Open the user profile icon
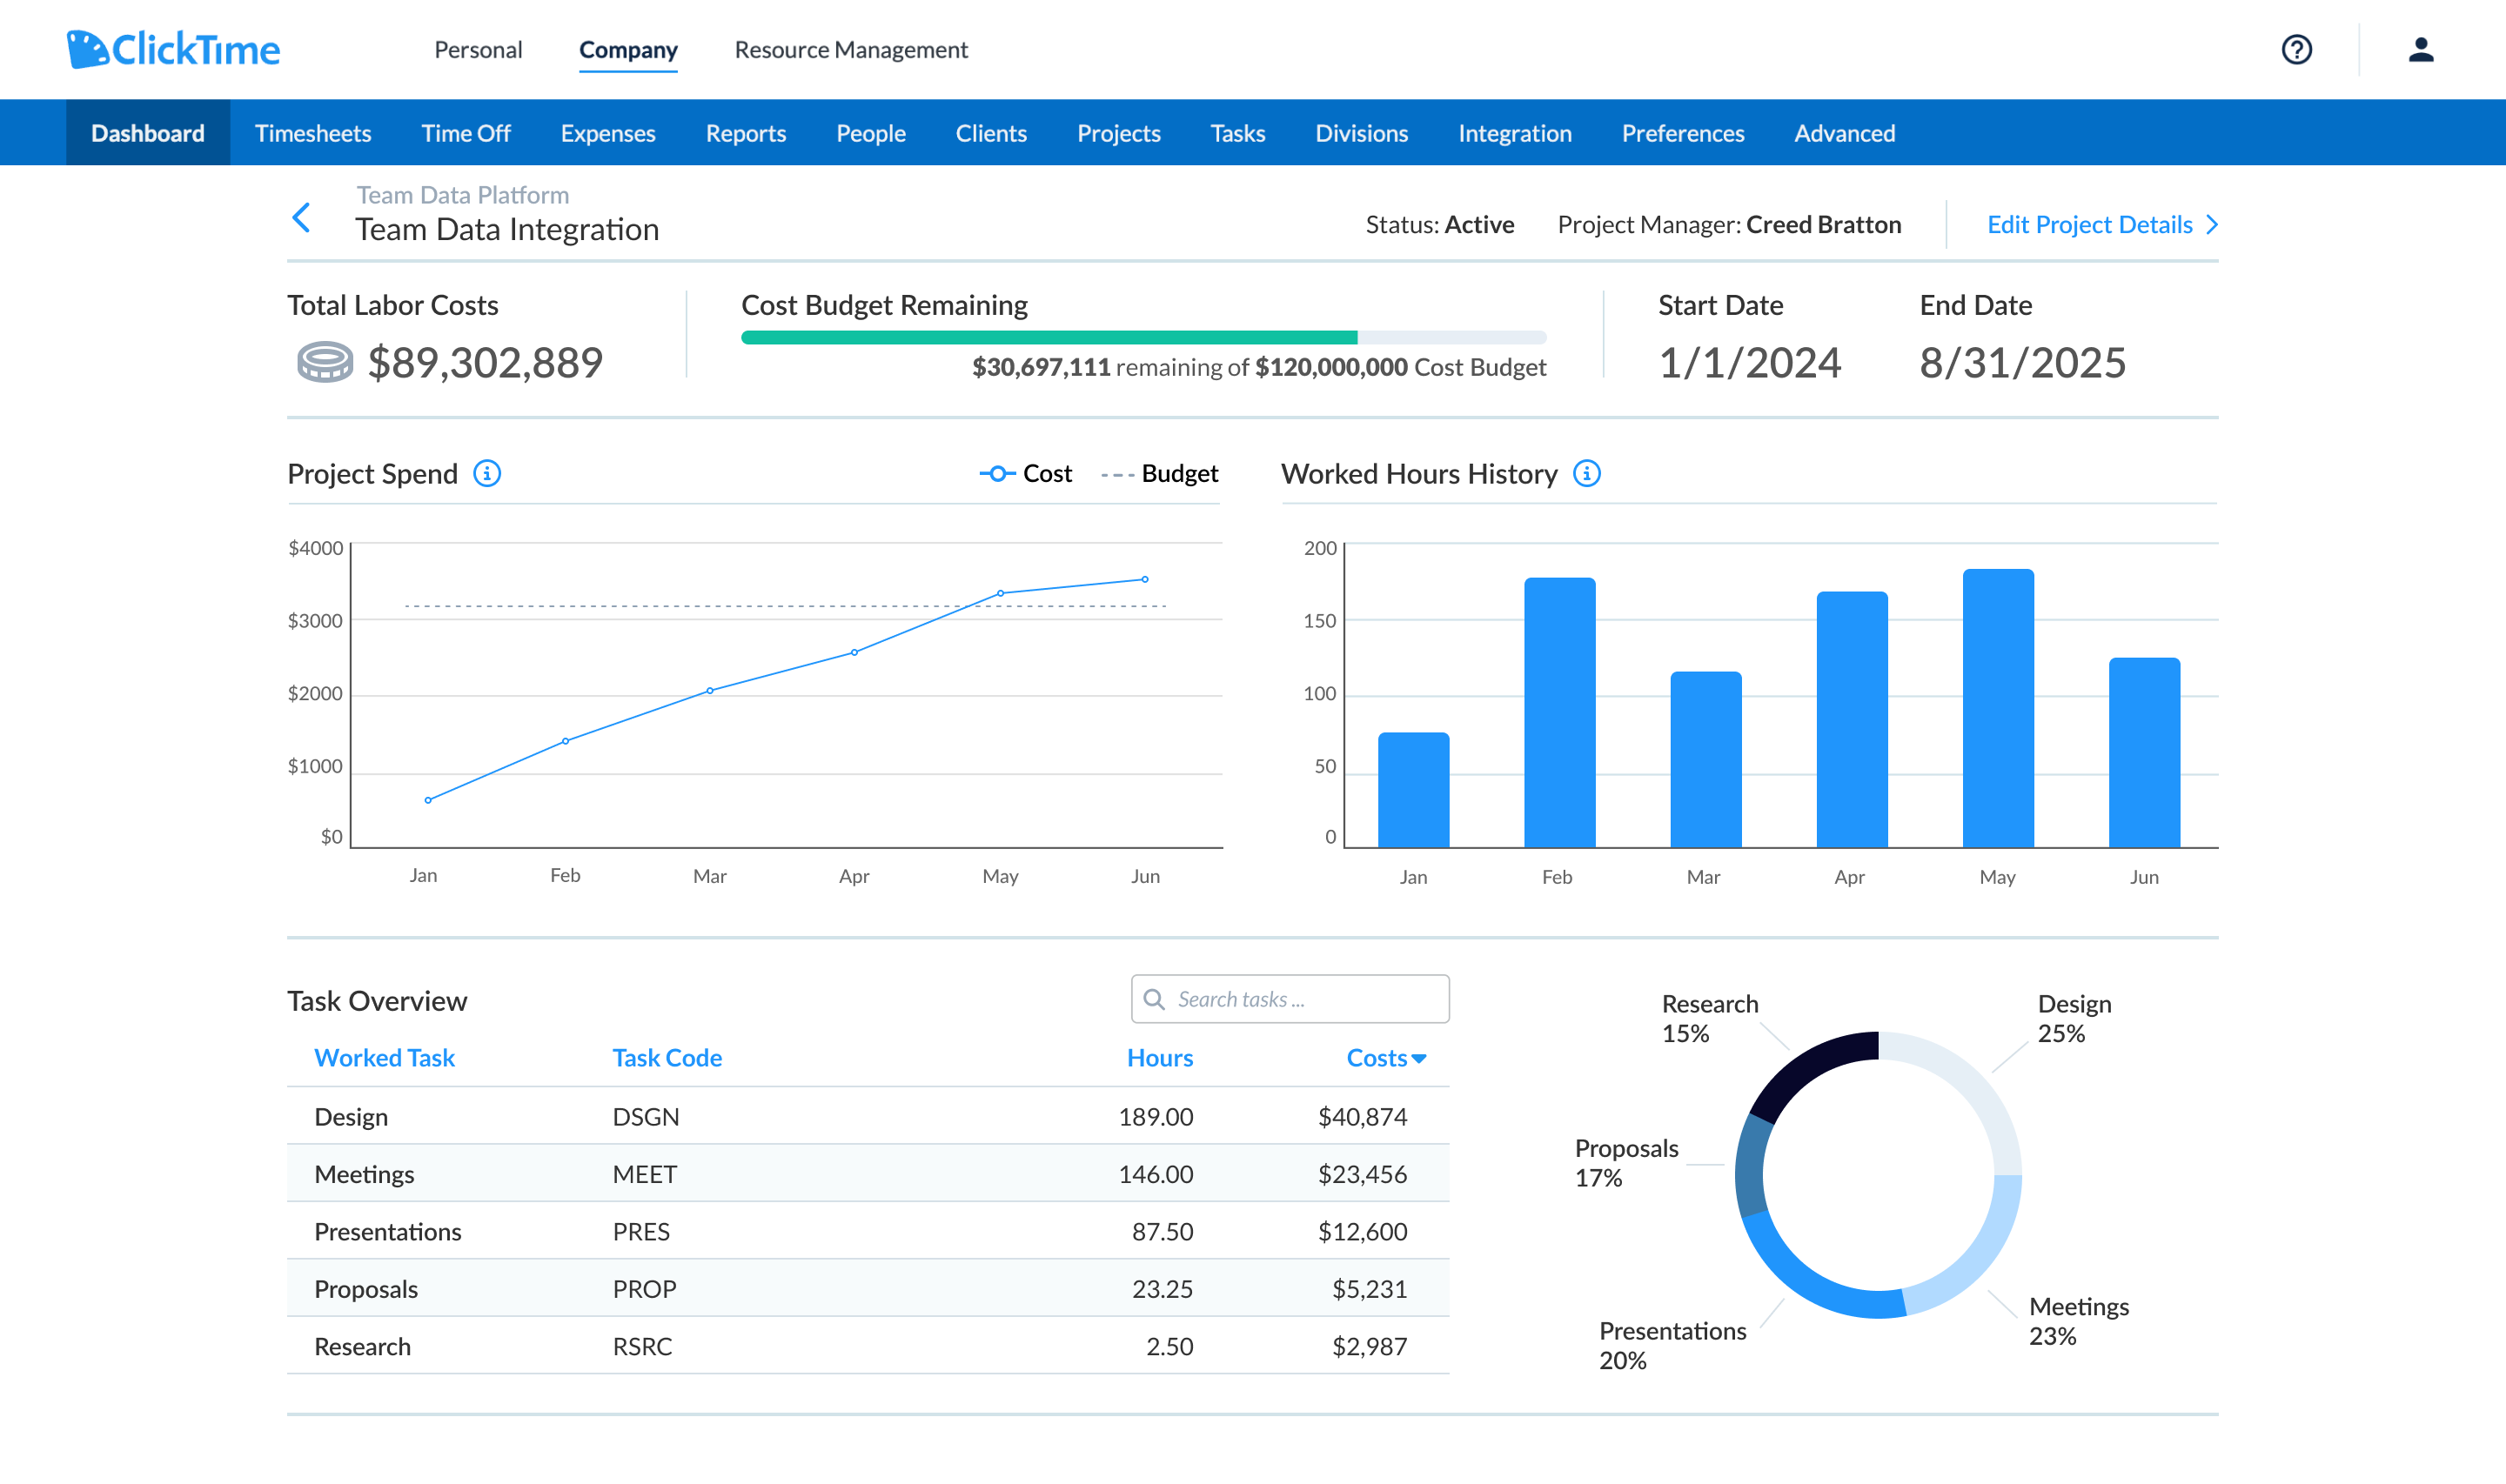This screenshot has height=1484, width=2506. (2420, 49)
